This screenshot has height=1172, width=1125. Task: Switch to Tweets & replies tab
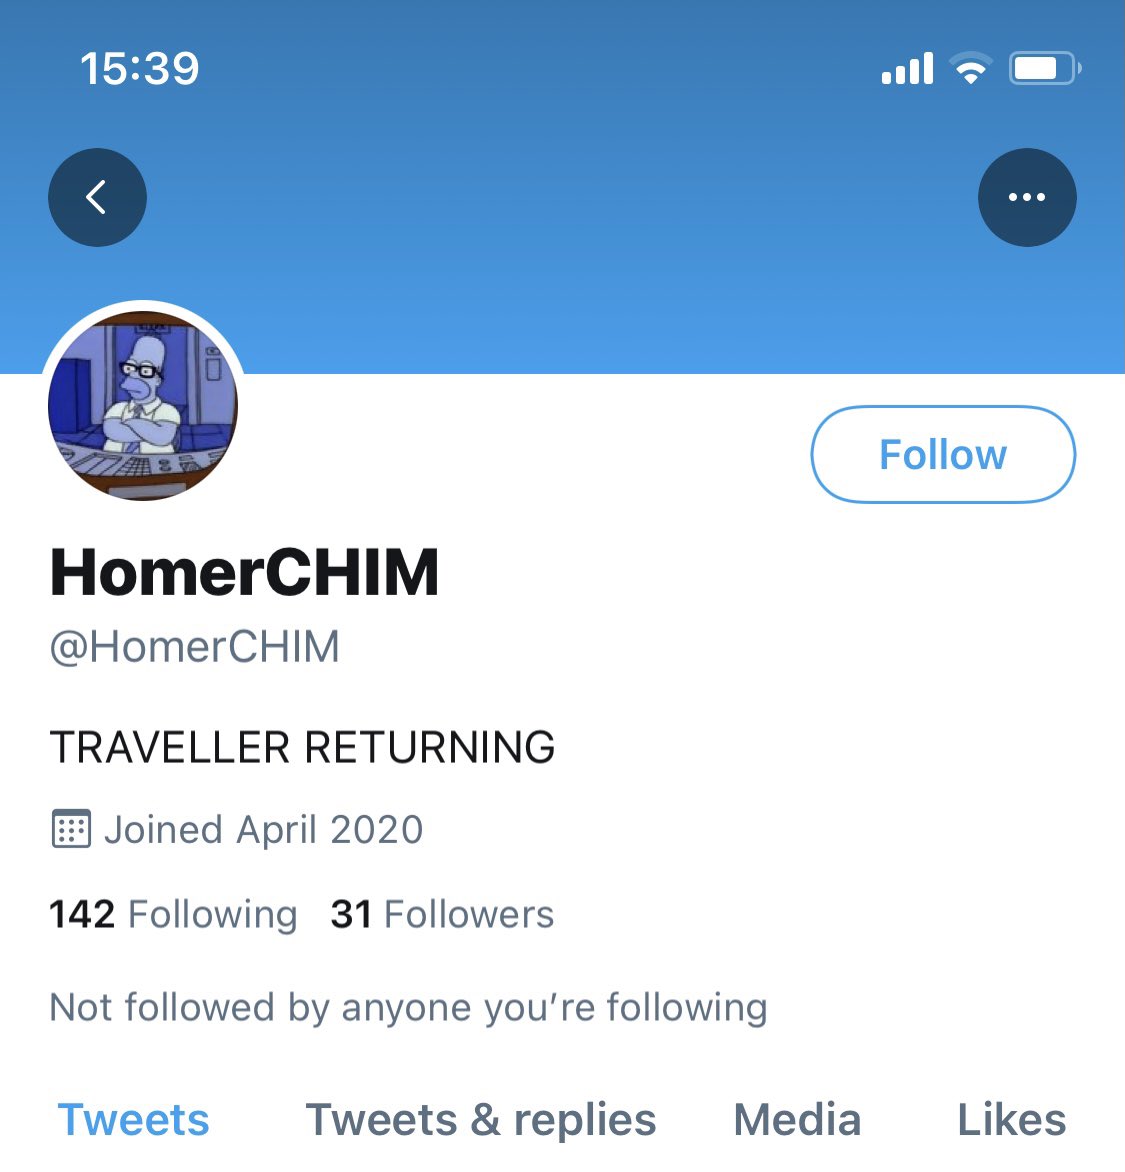(481, 1120)
